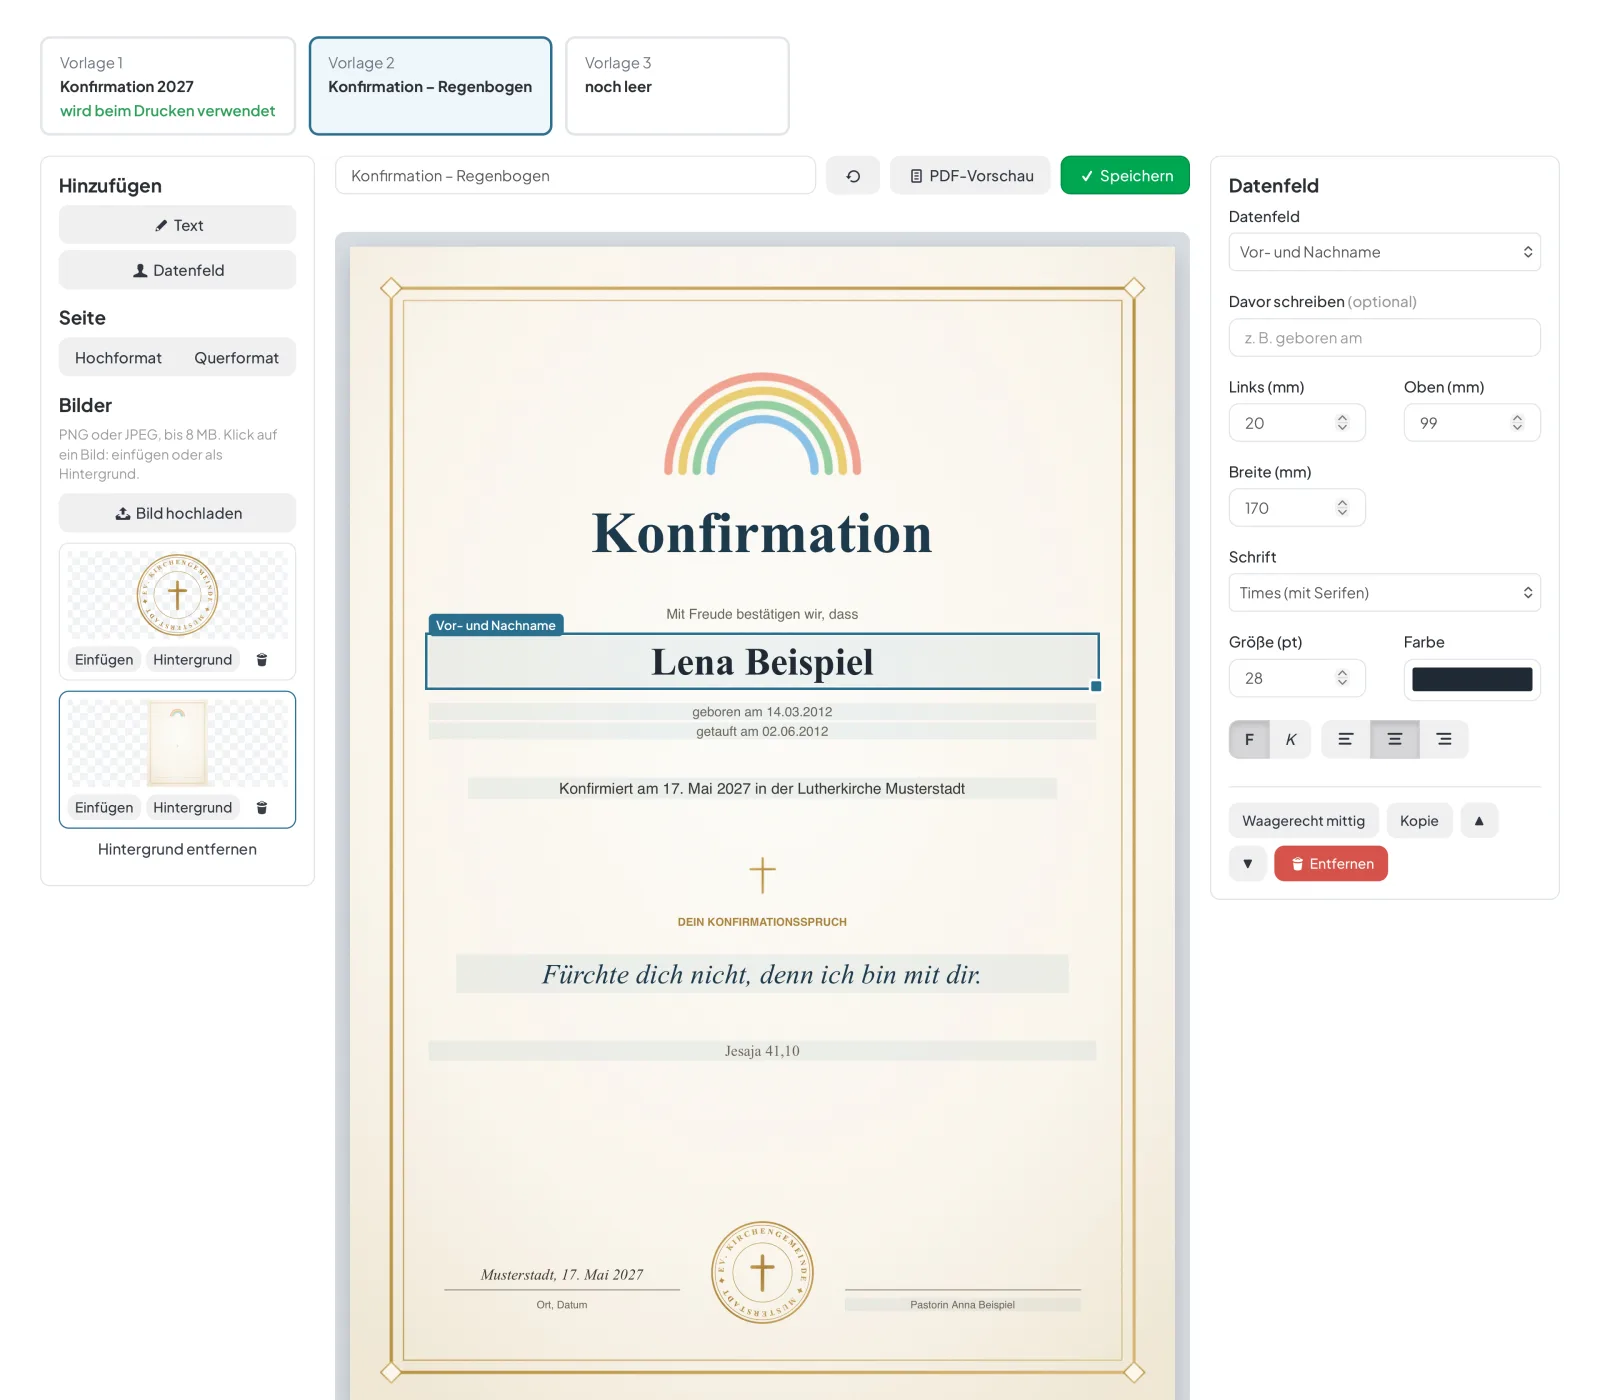Open empty Vorlage 3 tab
Screen dimensions: 1600x1400
pos(677,86)
